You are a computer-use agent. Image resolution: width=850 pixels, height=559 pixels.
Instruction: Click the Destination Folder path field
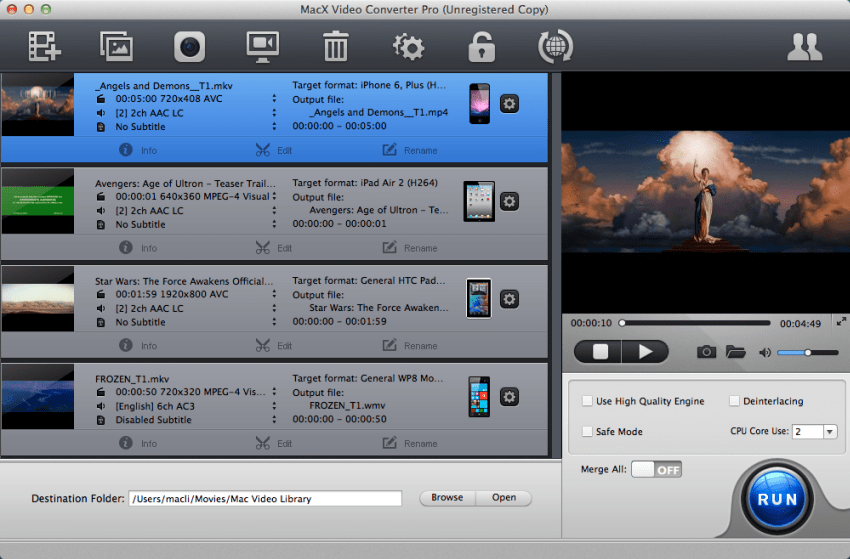point(265,498)
